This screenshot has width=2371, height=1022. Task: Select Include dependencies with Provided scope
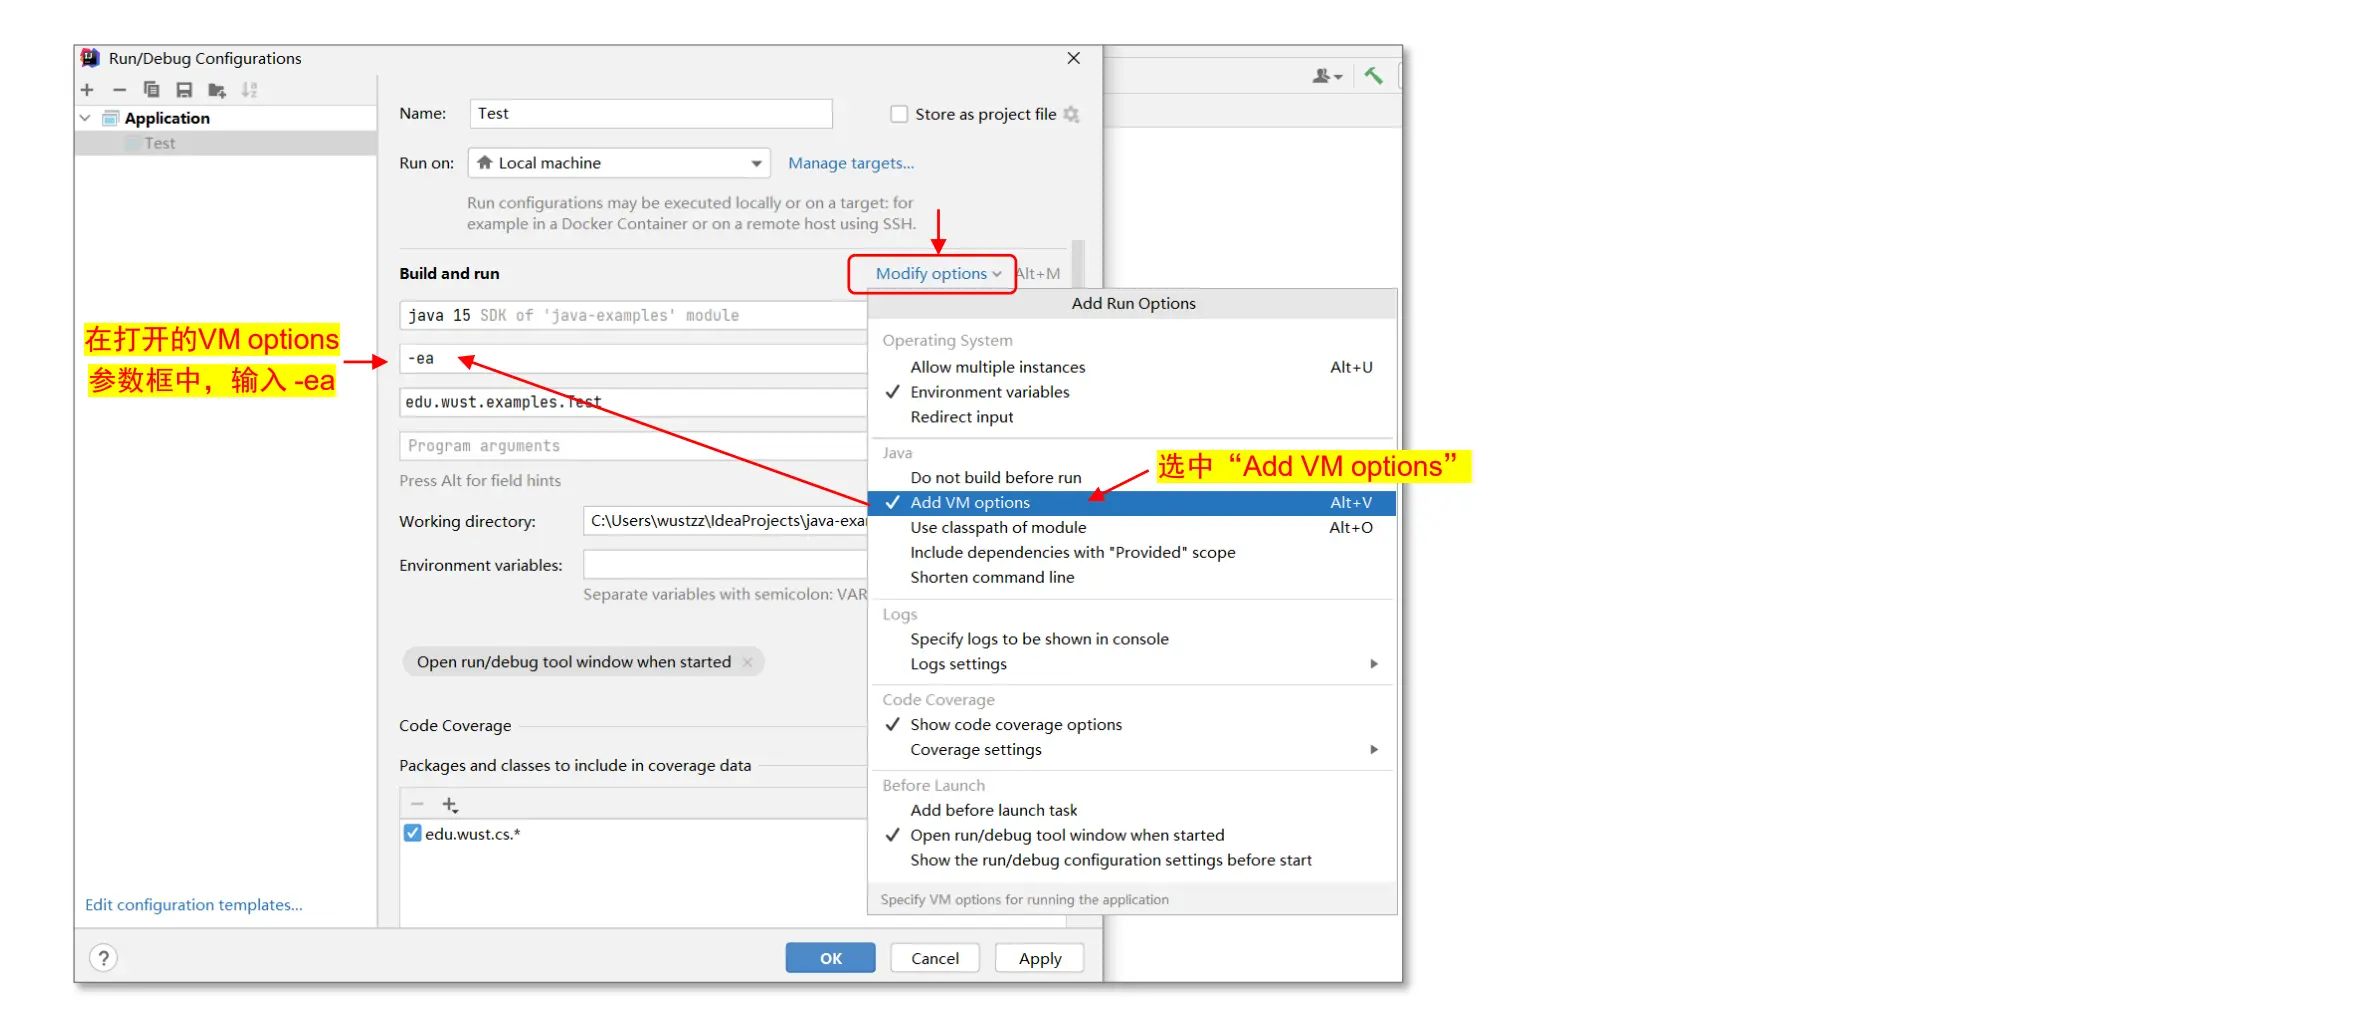[x=1132, y=553]
